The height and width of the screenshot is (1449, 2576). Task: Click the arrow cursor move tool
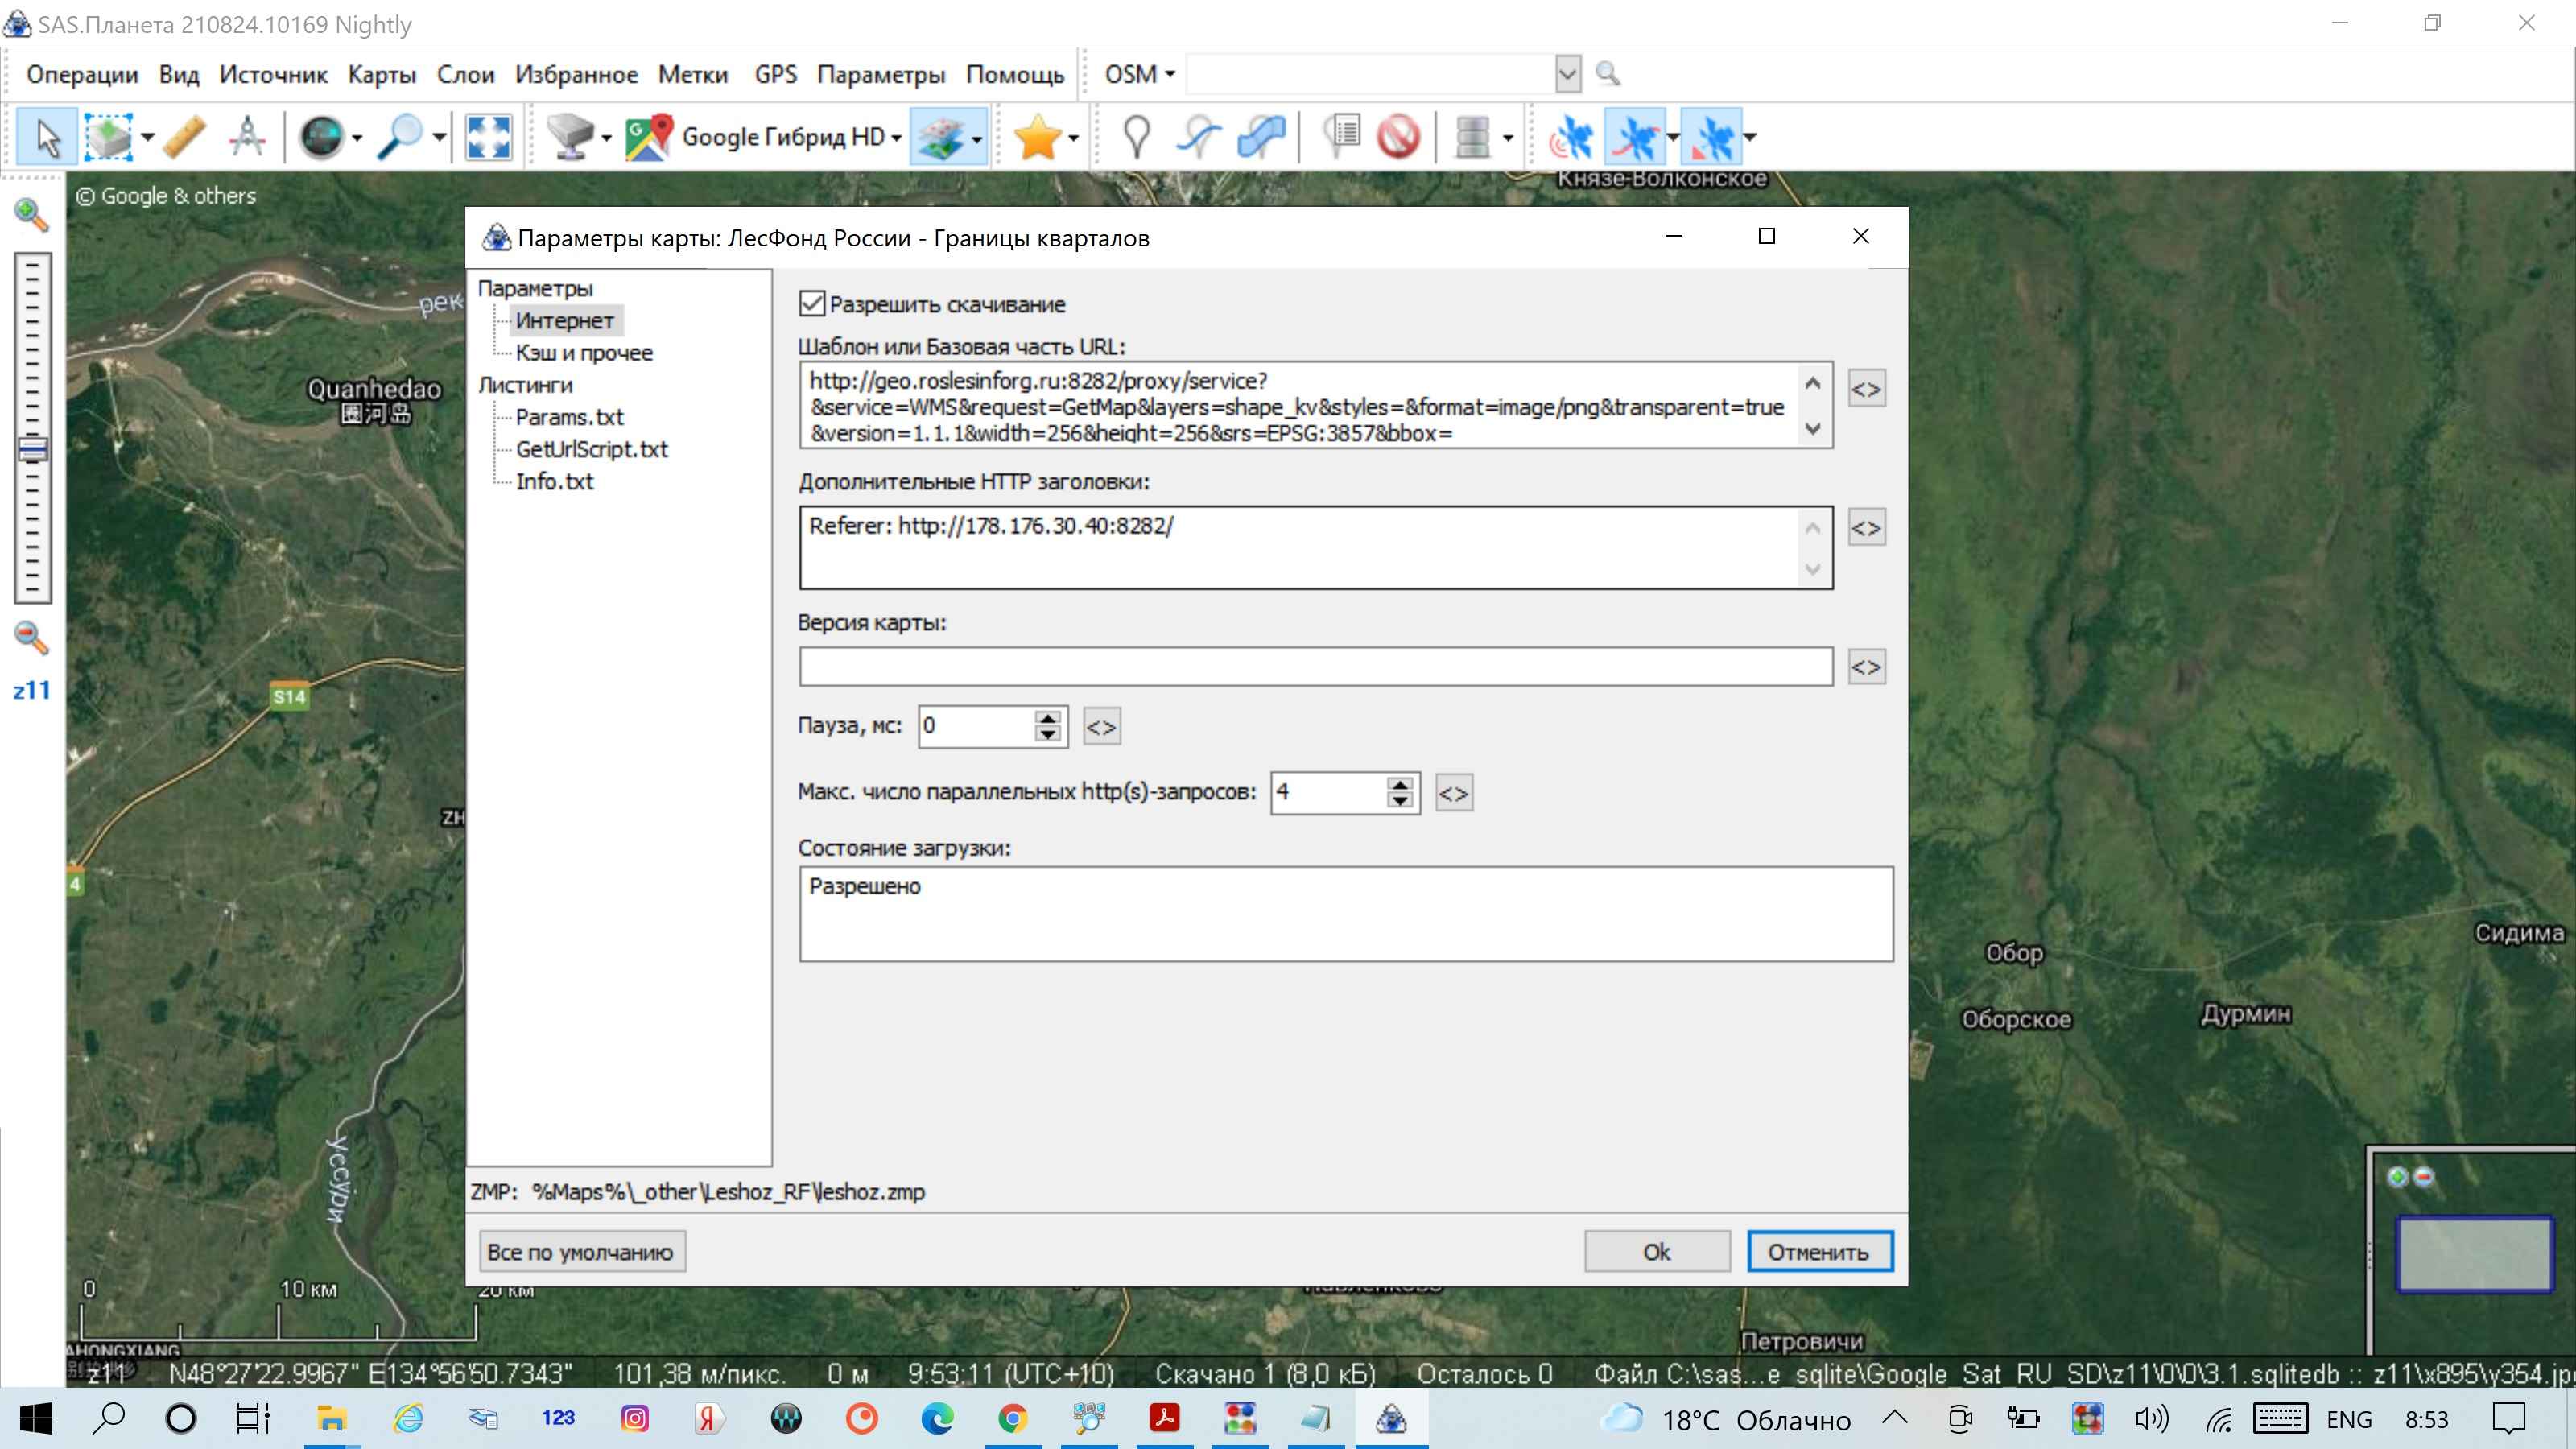(x=47, y=137)
